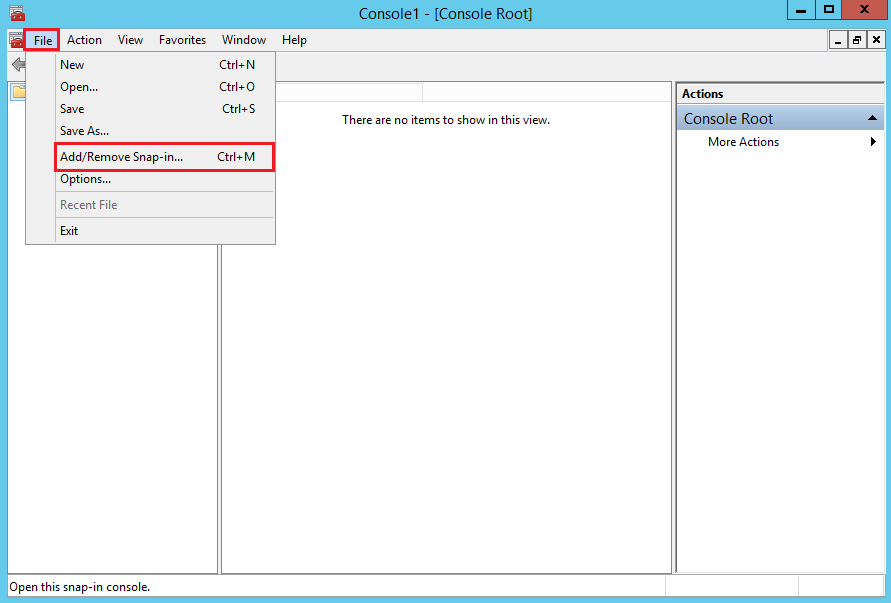Viewport: 891px width, 603px height.
Task: Expand the More Actions submenu arrow
Action: click(x=874, y=142)
